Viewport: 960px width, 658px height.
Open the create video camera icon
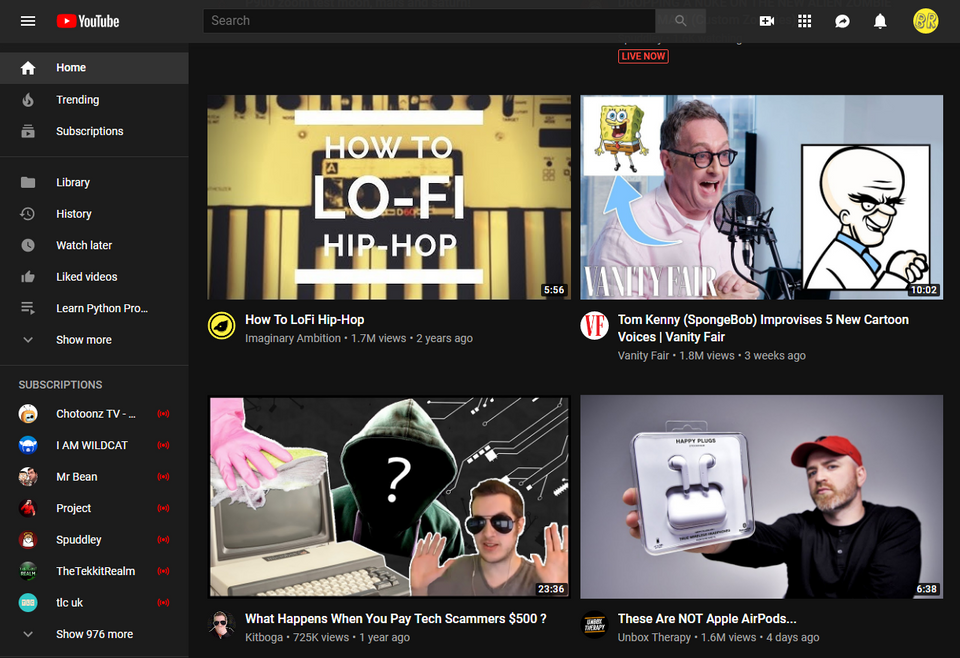767,21
